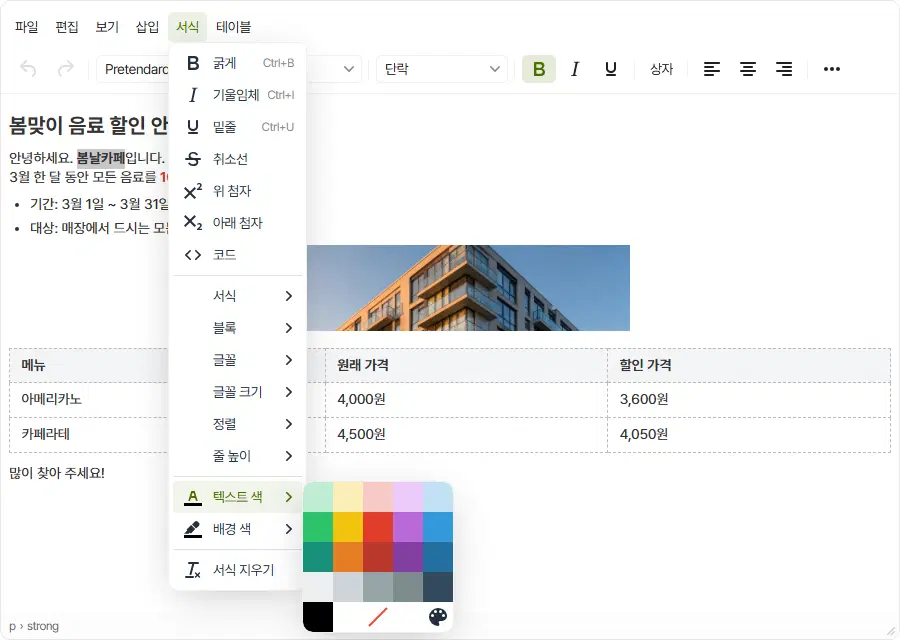Center align text with toolbar icon

748,69
